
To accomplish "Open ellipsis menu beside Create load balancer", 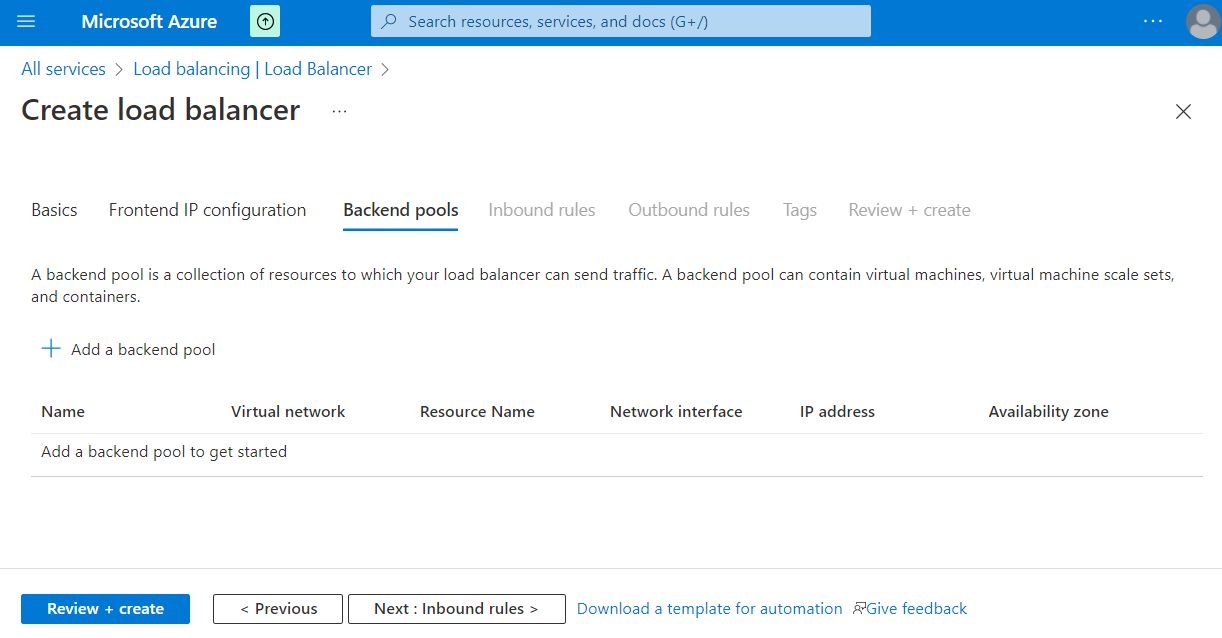I will [340, 111].
